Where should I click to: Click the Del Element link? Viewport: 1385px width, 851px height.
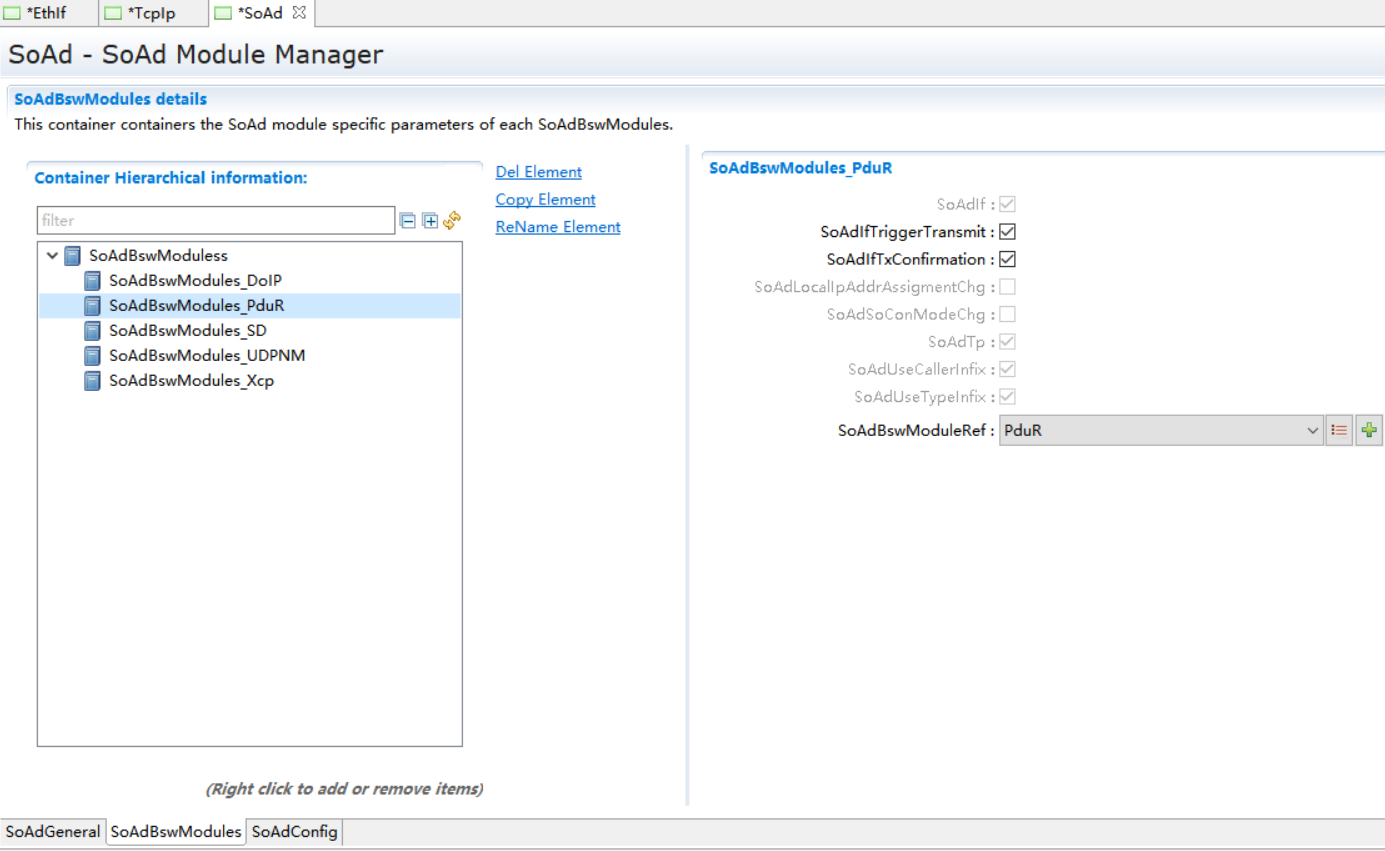tap(538, 172)
